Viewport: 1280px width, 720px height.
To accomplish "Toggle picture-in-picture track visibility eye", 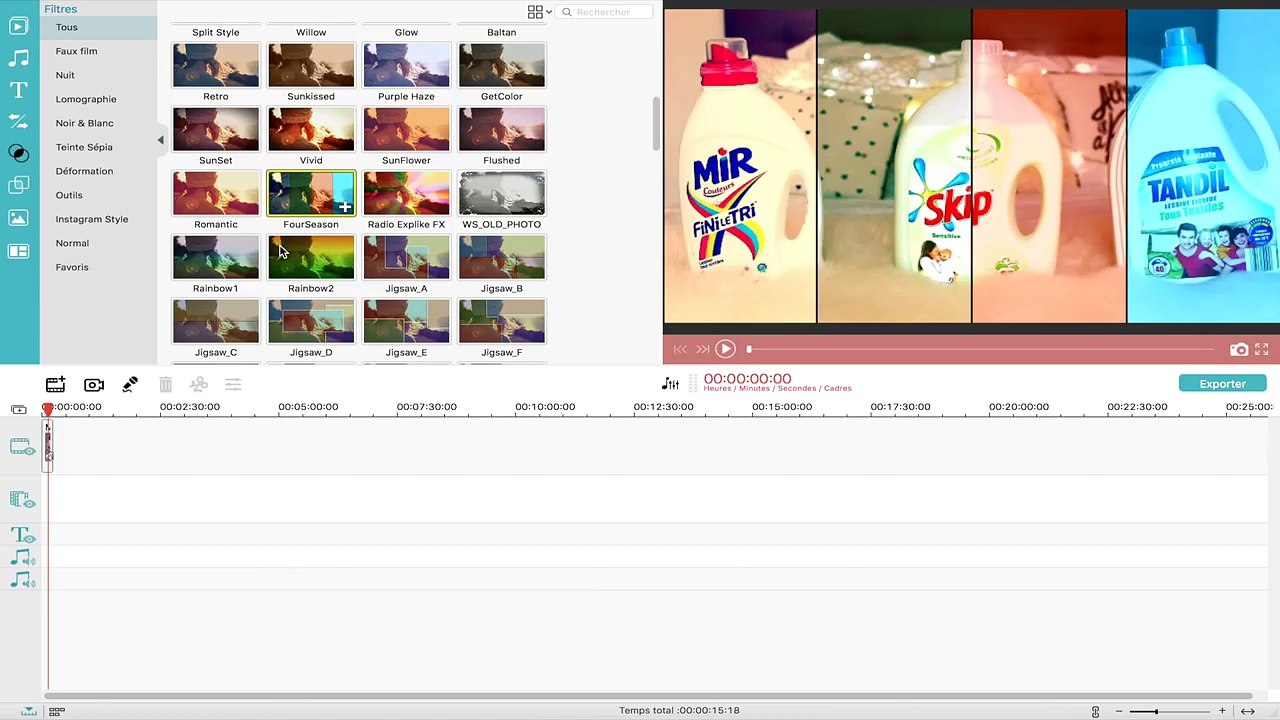I will tap(30, 504).
